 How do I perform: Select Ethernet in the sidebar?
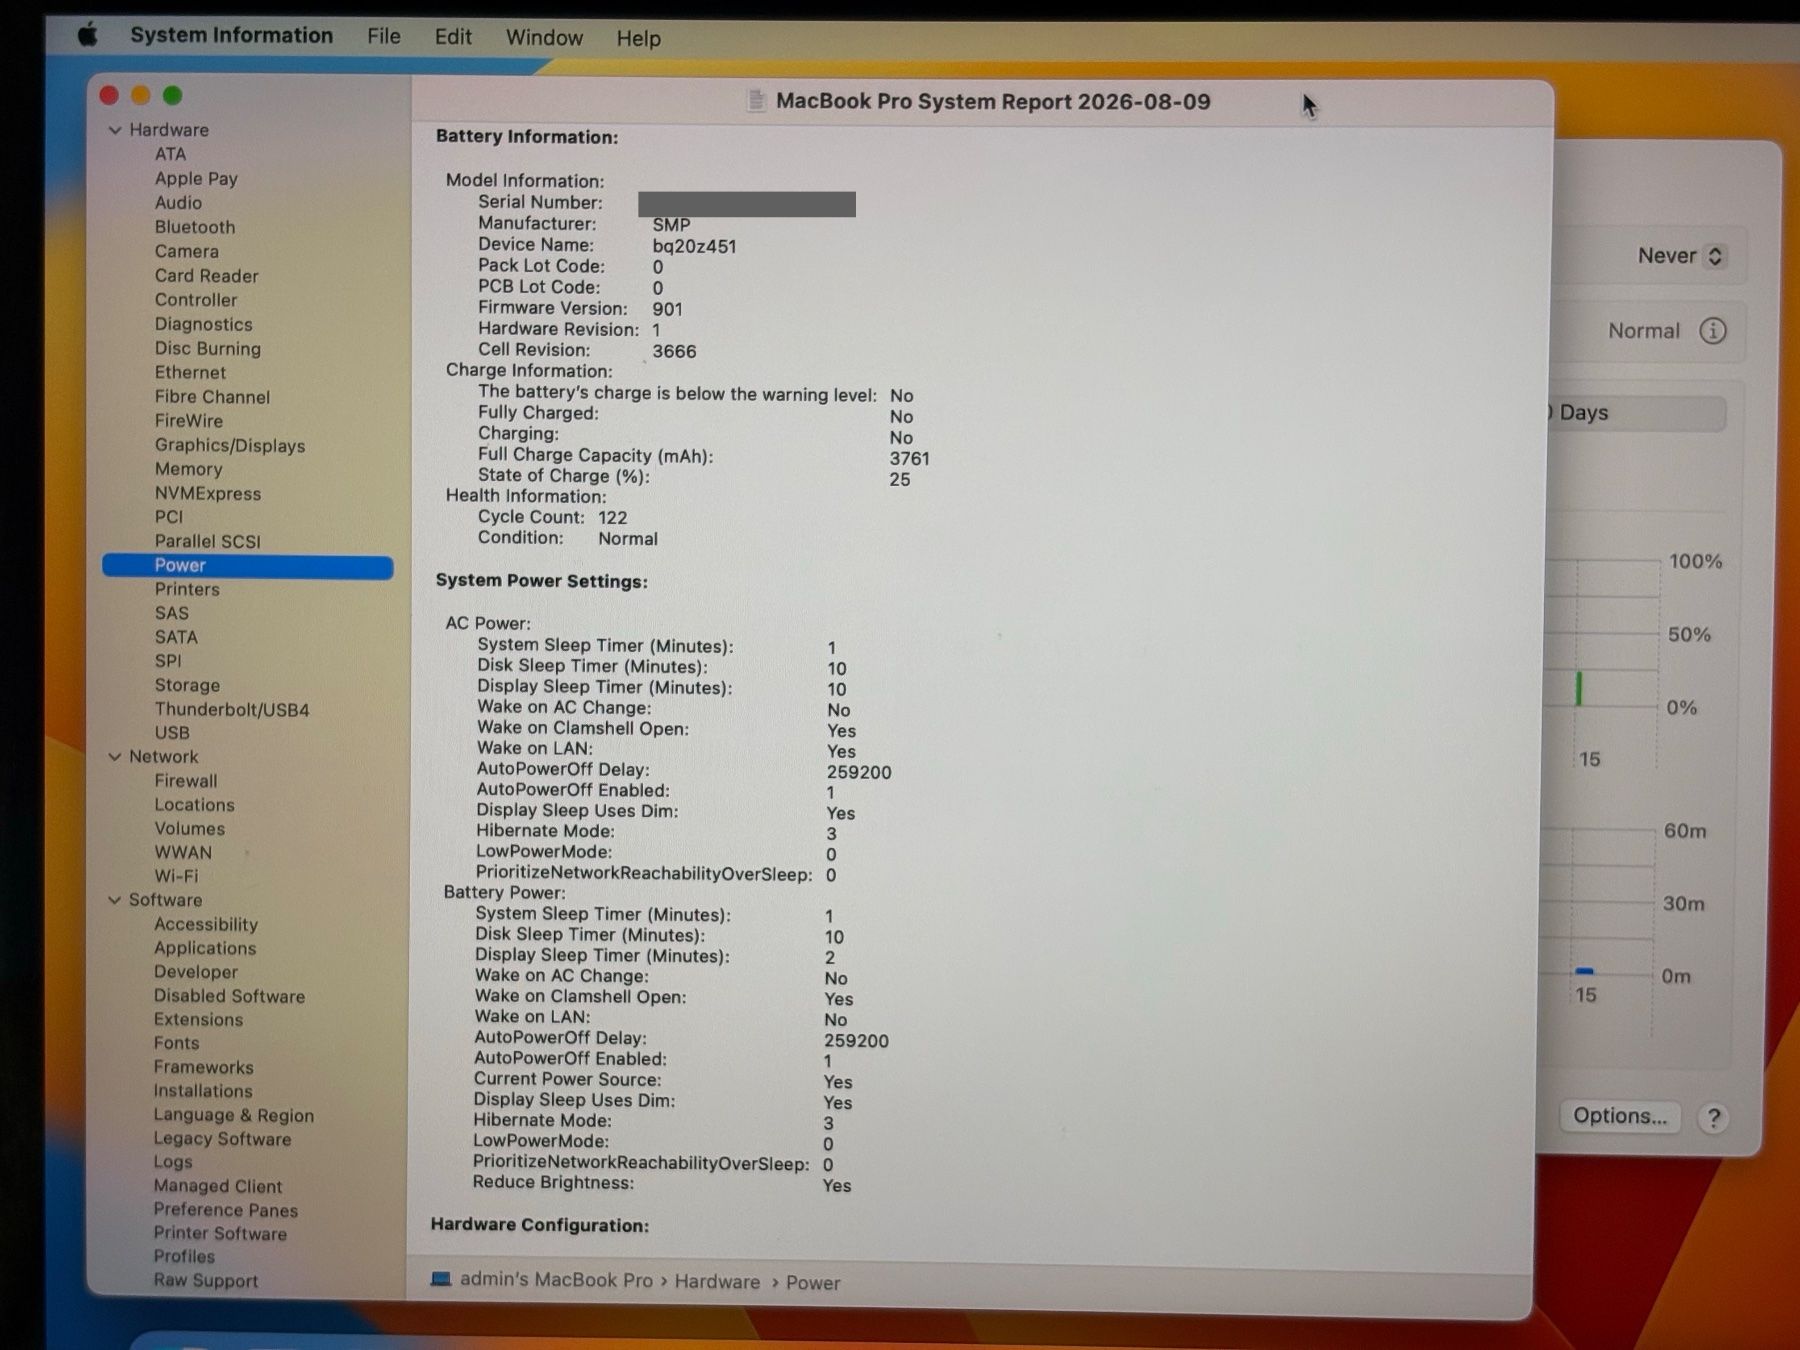click(190, 372)
